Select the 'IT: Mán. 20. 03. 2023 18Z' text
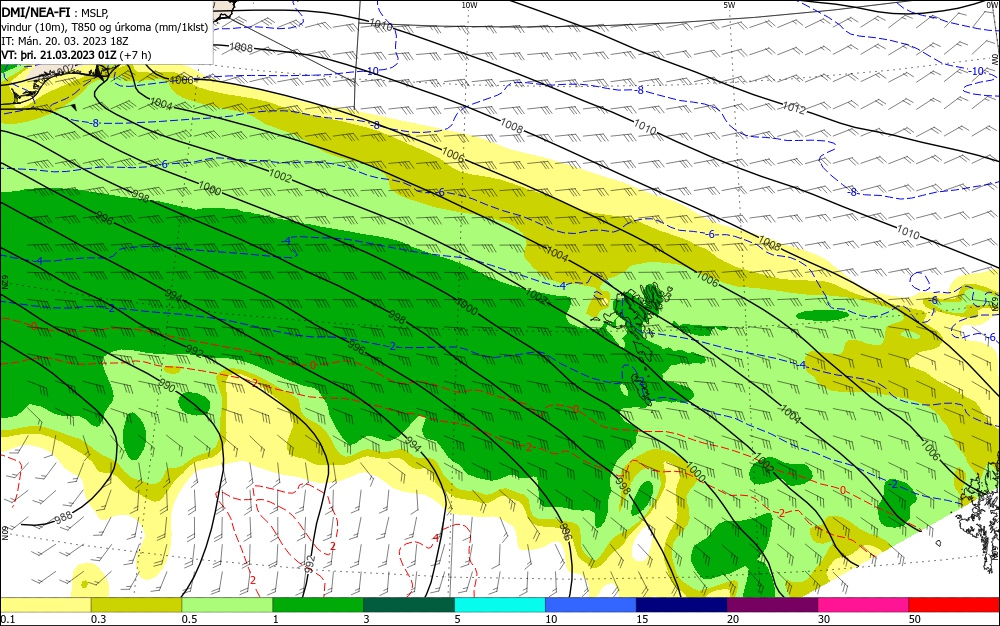This screenshot has width=1000, height=626. click(65, 41)
